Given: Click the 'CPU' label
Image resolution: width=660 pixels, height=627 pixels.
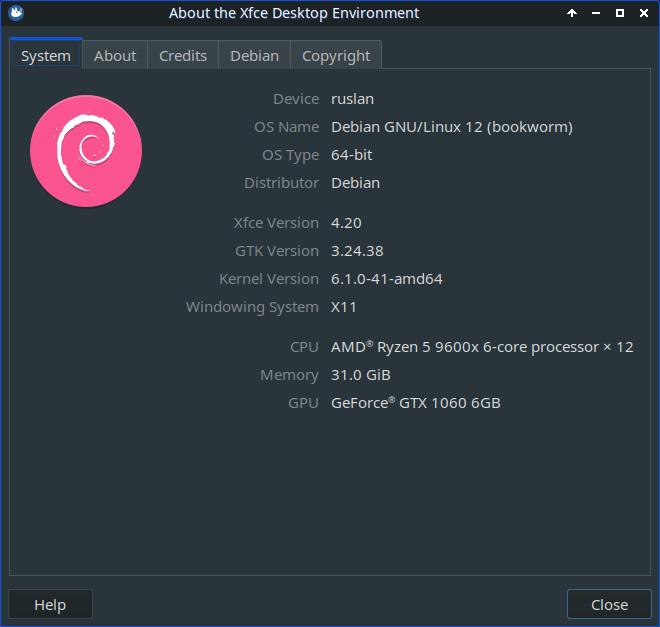Looking at the screenshot, I should click(304, 347).
